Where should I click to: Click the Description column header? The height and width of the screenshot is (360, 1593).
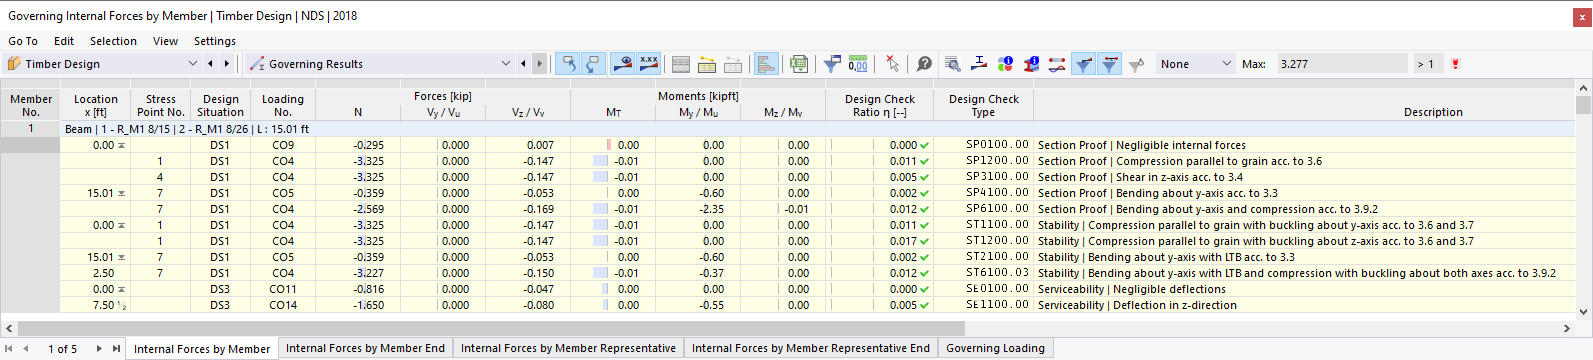1433,112
